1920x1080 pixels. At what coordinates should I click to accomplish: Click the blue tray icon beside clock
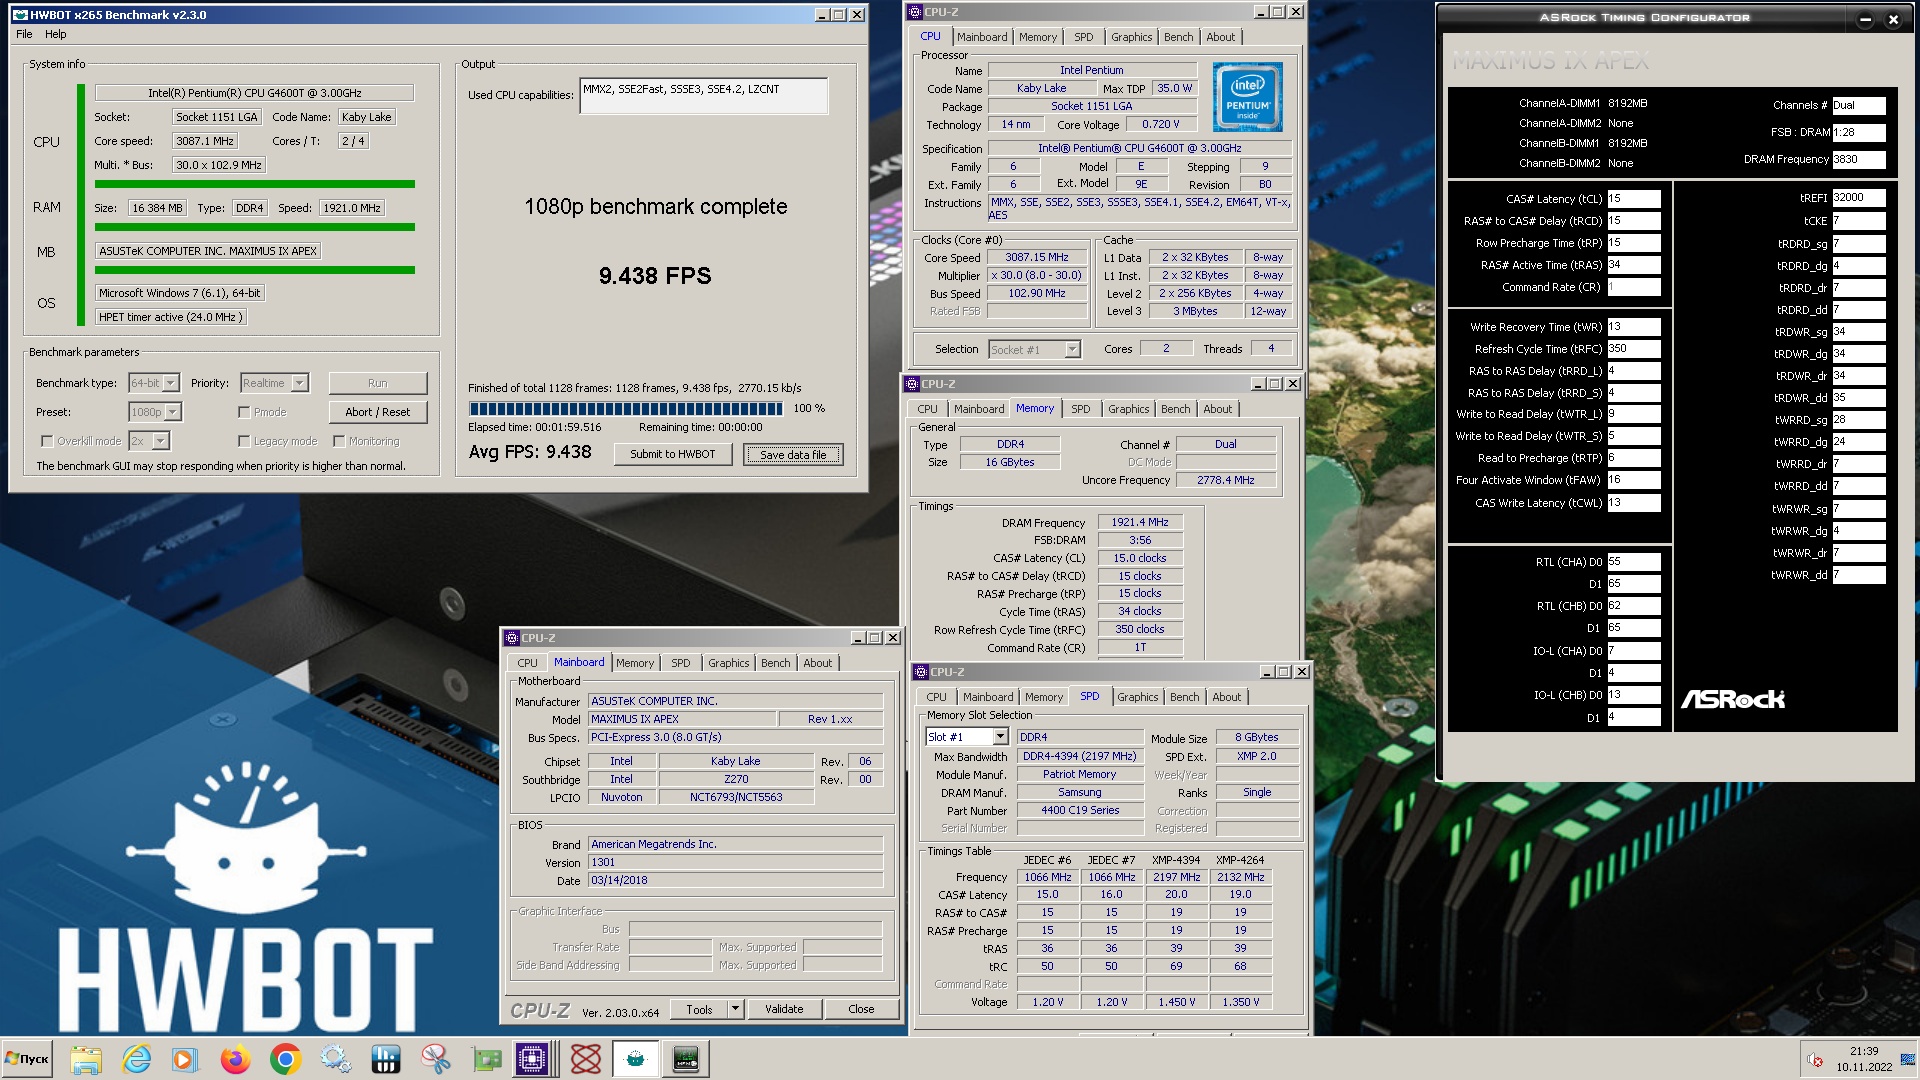[1907, 1060]
